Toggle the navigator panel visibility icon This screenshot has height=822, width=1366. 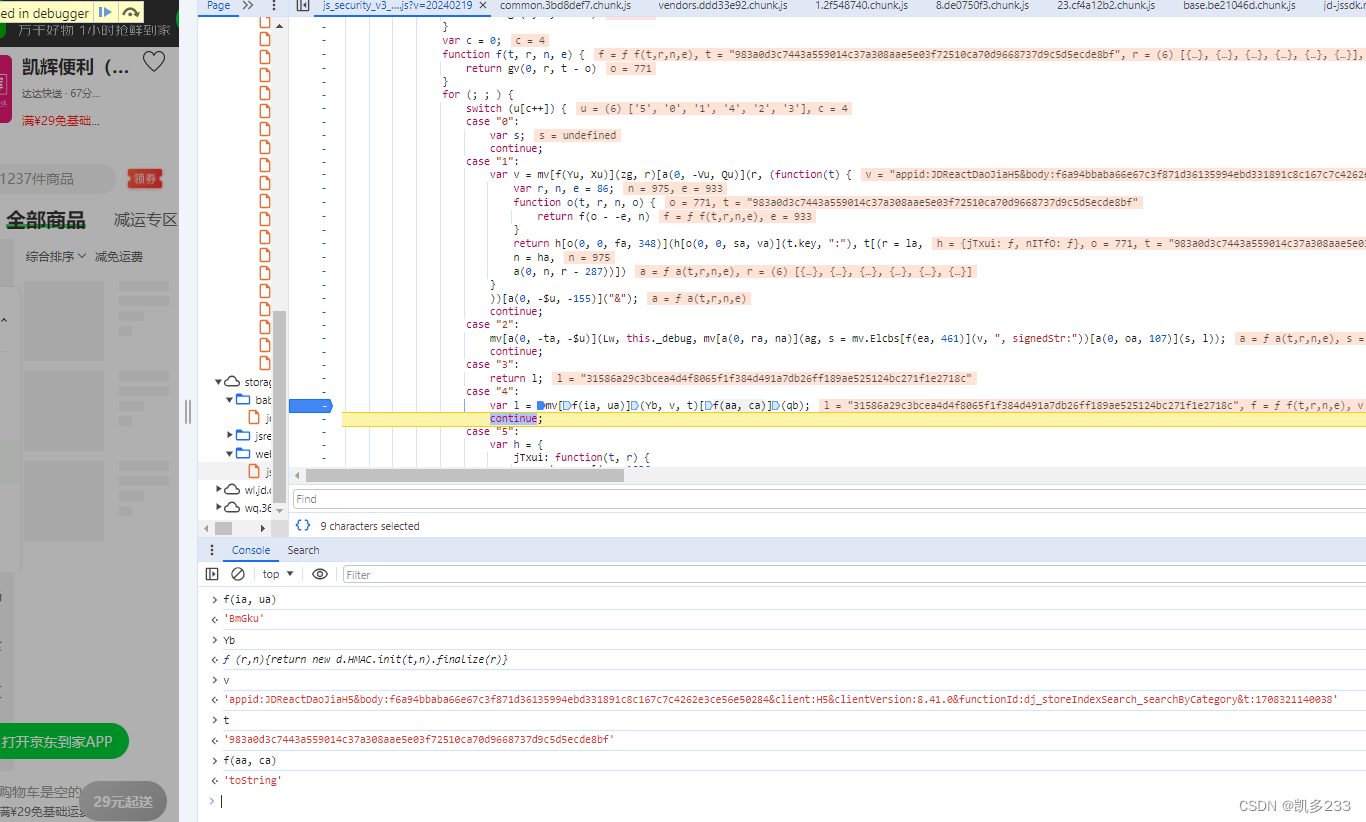tap(302, 6)
